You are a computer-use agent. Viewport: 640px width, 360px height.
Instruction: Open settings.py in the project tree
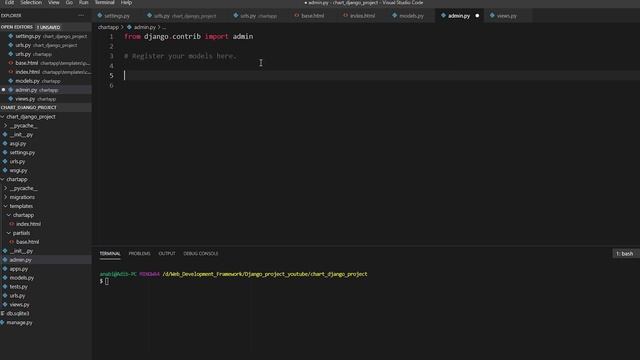(x=22, y=153)
